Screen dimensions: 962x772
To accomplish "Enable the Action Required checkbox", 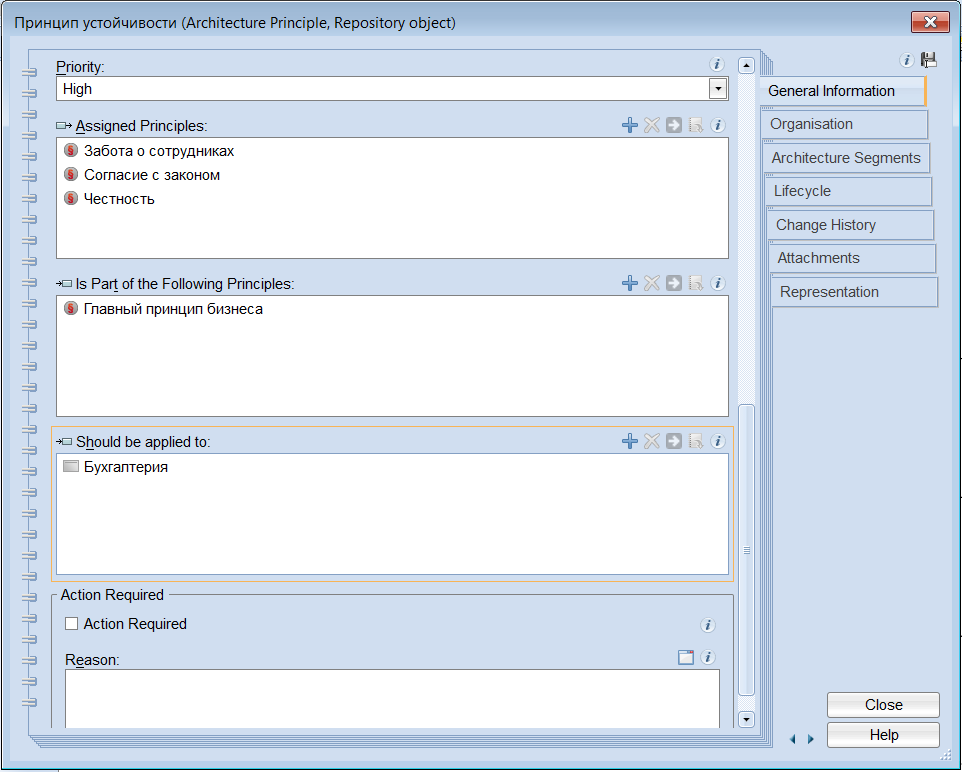I will pos(72,624).
